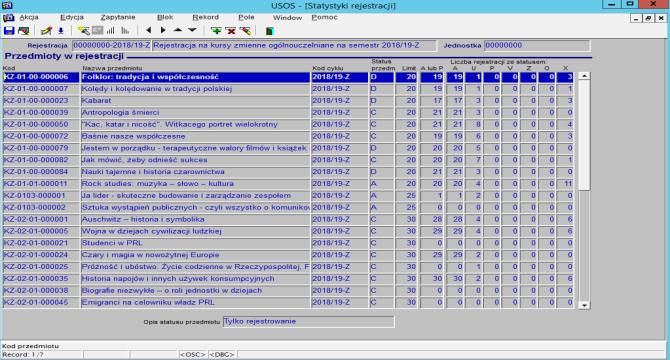Click code KZ-01-00-000079

tap(41, 148)
